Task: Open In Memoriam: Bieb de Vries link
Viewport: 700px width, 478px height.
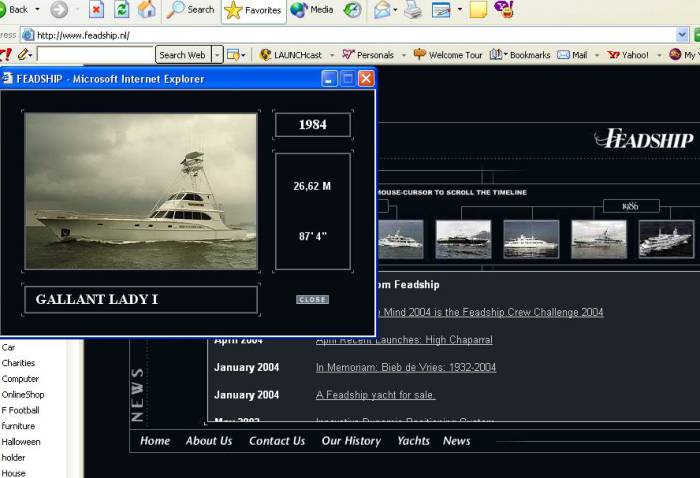Action: tap(406, 367)
